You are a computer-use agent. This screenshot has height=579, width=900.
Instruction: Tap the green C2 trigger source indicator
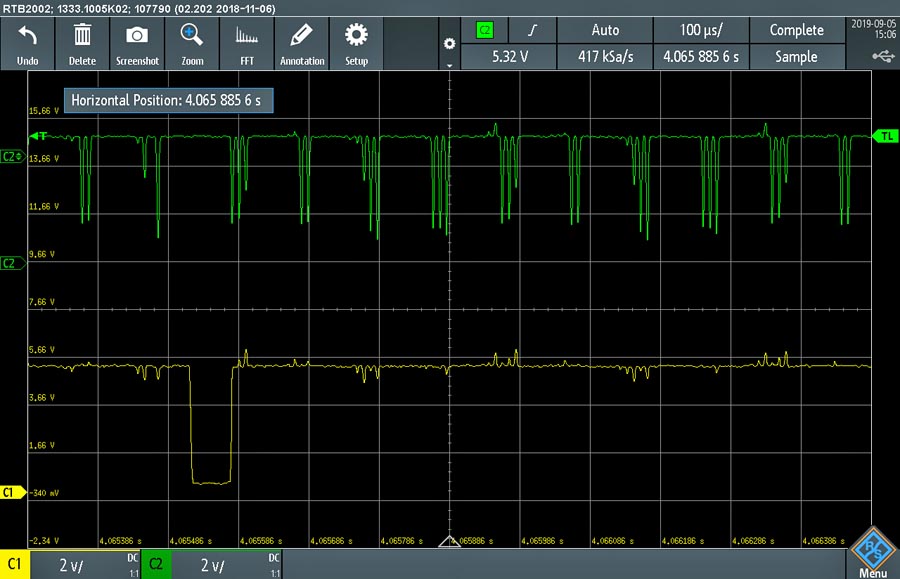484,30
